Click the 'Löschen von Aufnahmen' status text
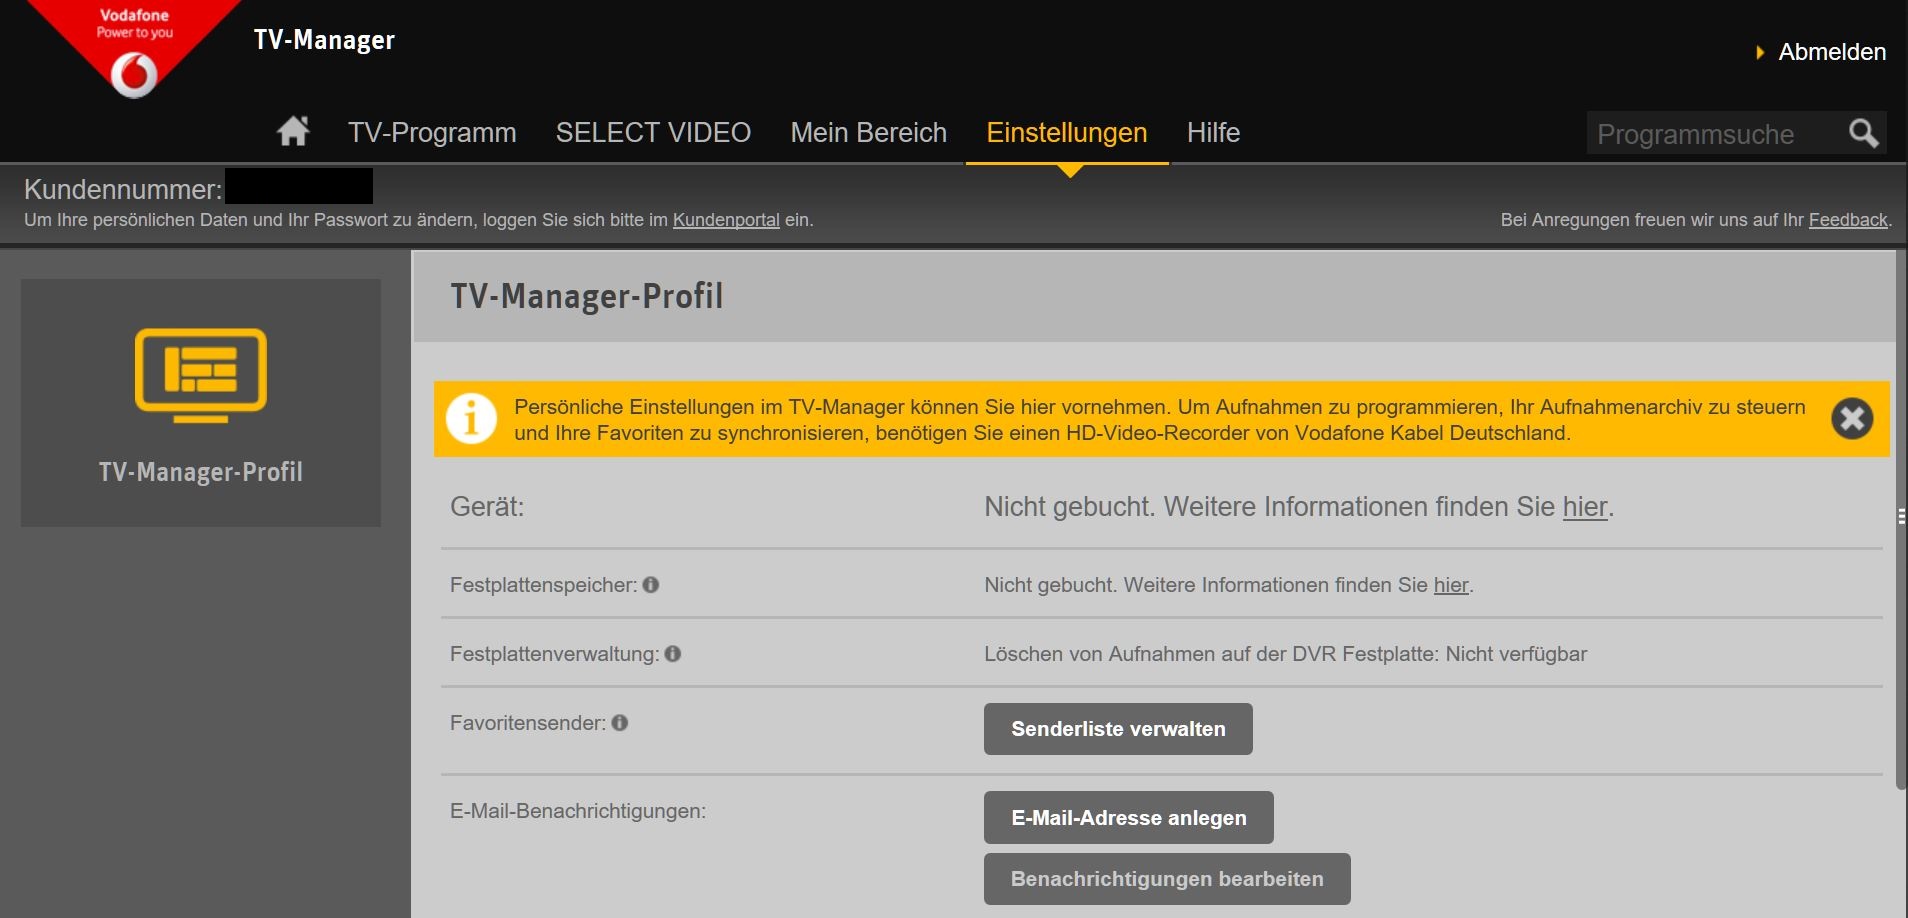 pyautogui.click(x=1285, y=654)
